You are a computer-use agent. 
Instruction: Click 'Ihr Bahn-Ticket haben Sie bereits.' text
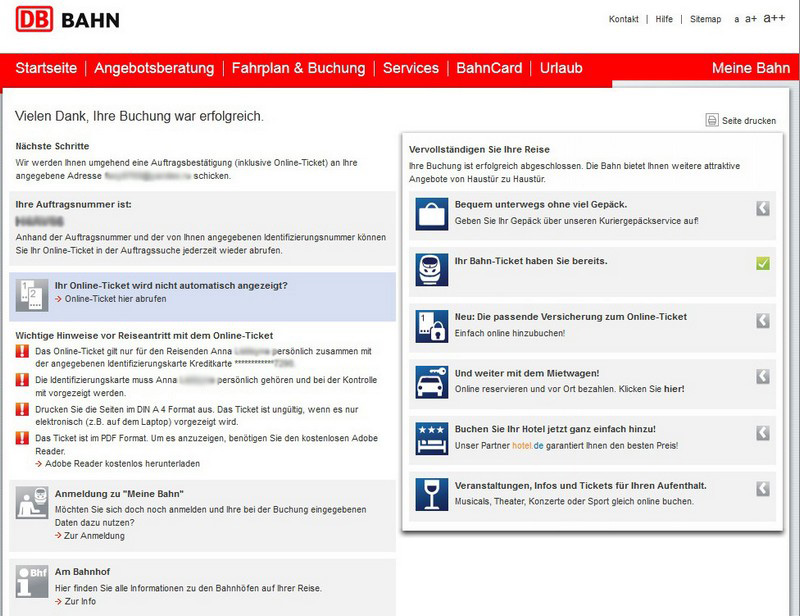pos(531,261)
